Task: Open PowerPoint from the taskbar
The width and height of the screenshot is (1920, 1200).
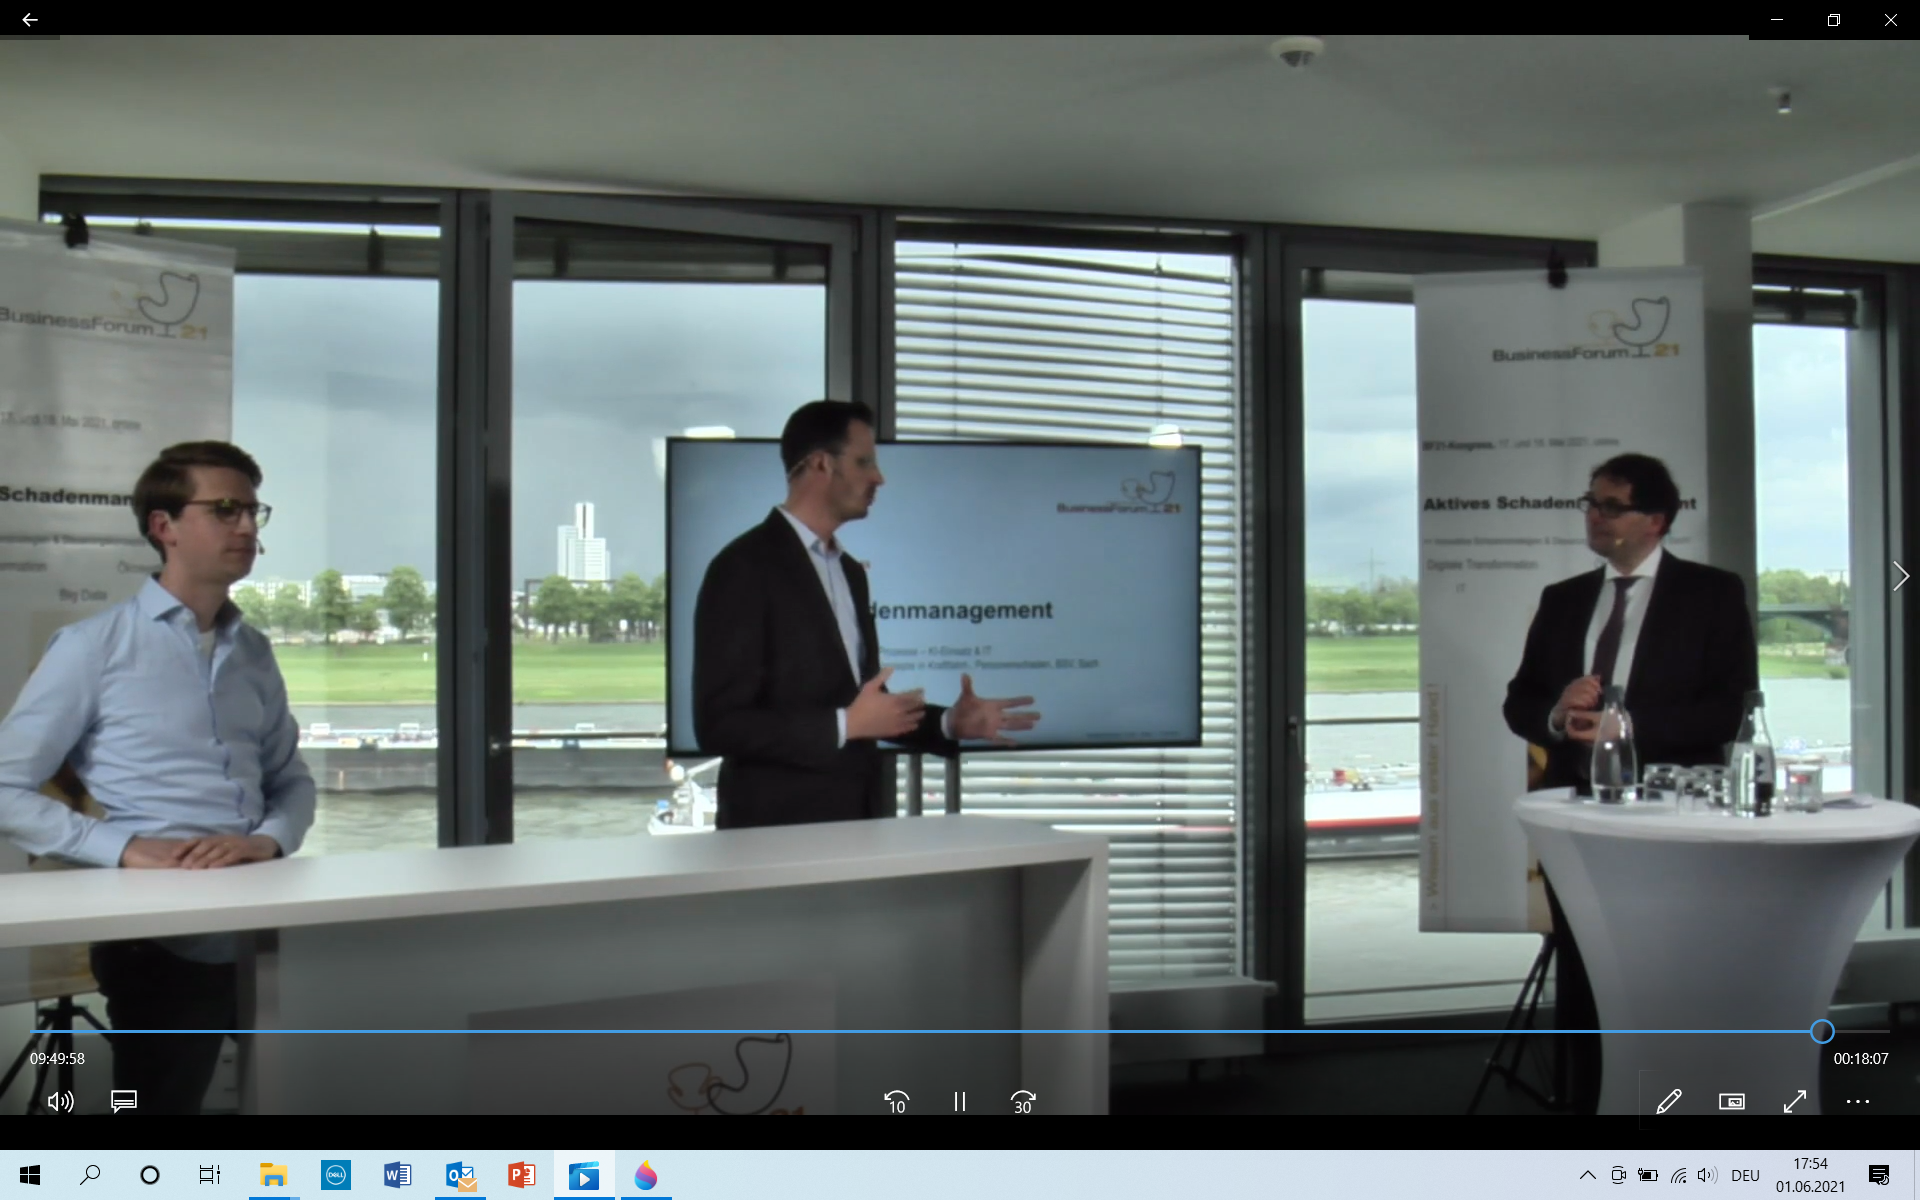Action: point(521,1175)
